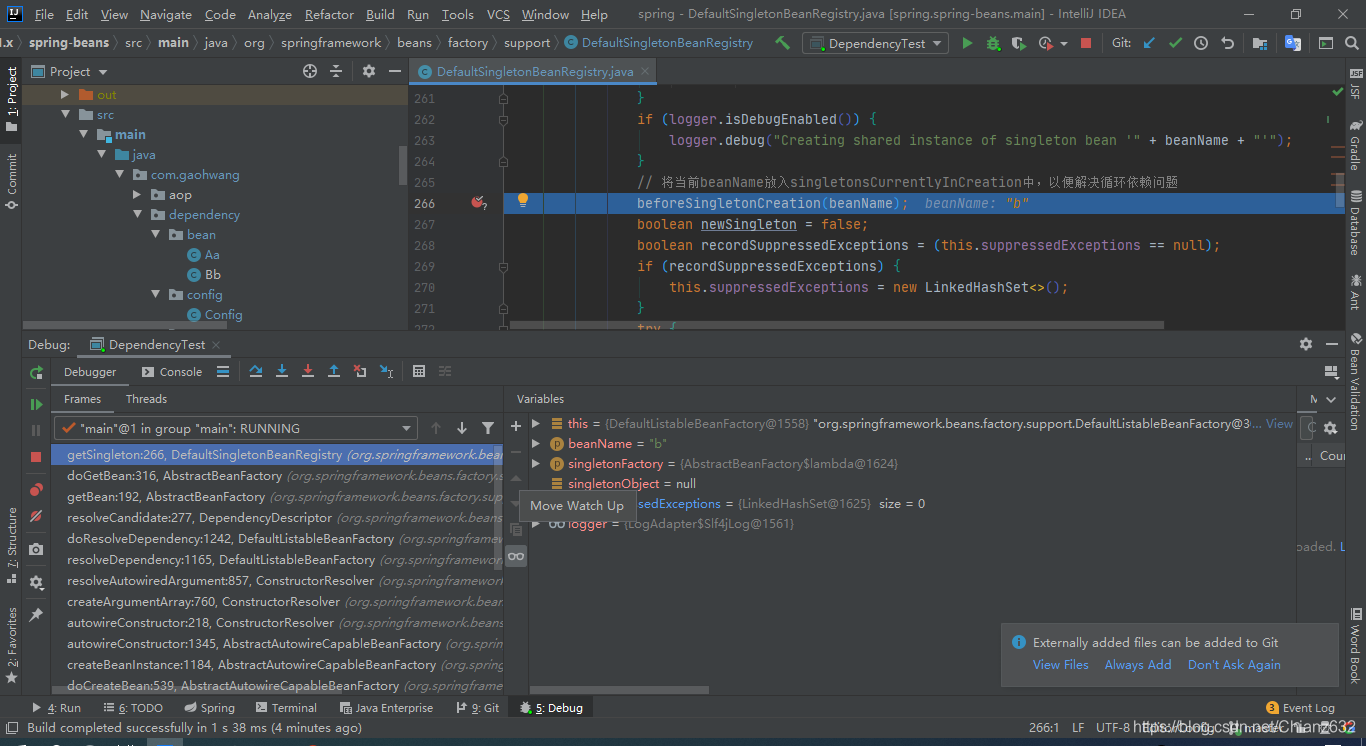Toggle the Gradle tool window stripe

(x=1355, y=145)
